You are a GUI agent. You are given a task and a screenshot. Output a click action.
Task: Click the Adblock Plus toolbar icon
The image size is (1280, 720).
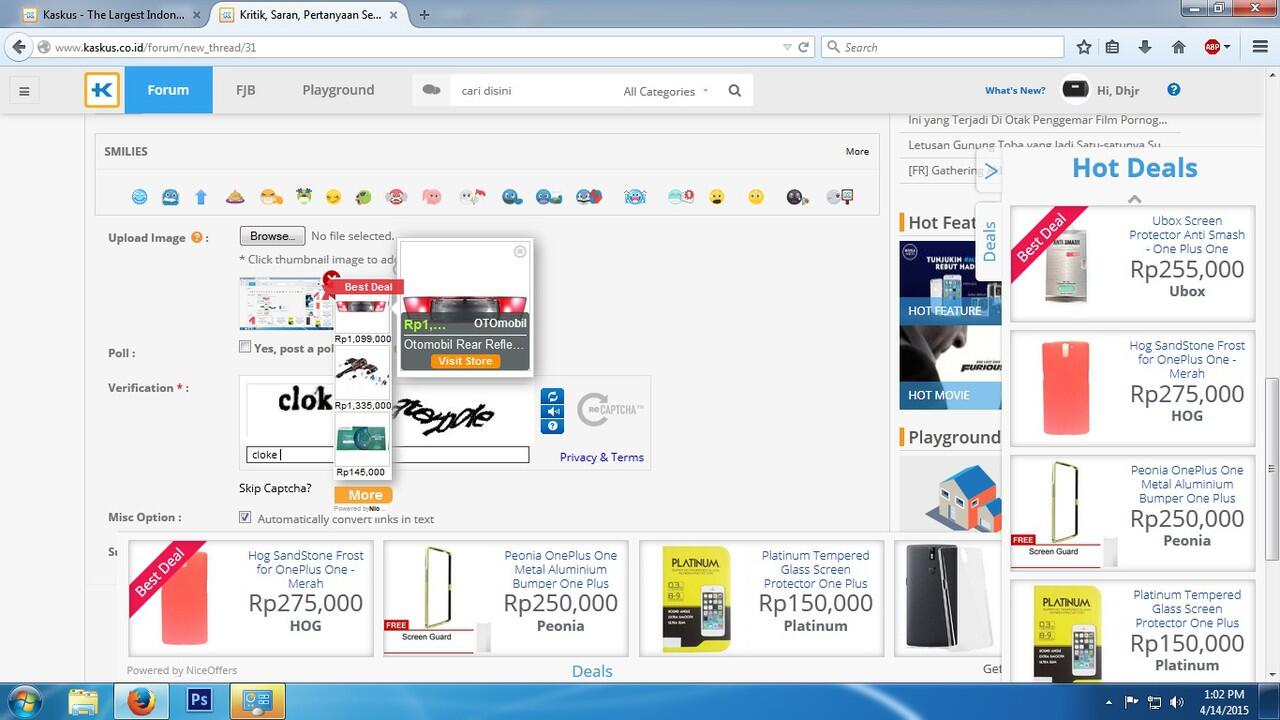1212,47
